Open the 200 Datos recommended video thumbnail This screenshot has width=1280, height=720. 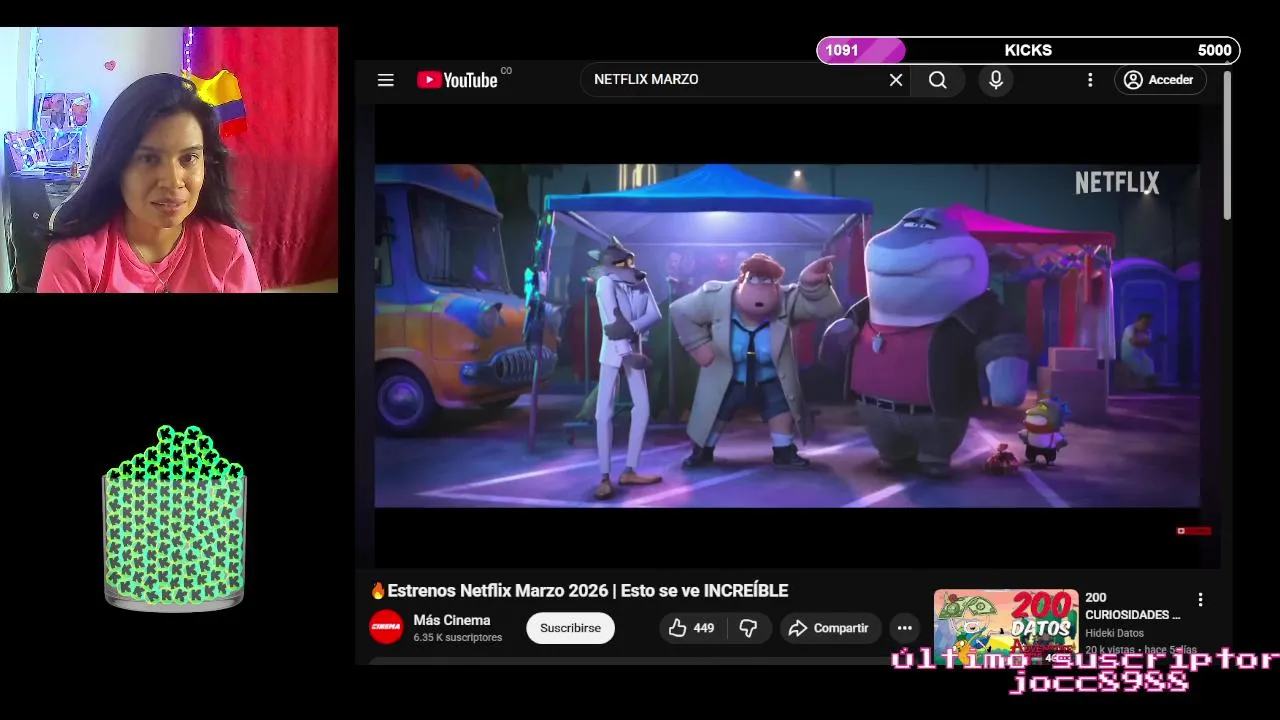click(x=1005, y=626)
